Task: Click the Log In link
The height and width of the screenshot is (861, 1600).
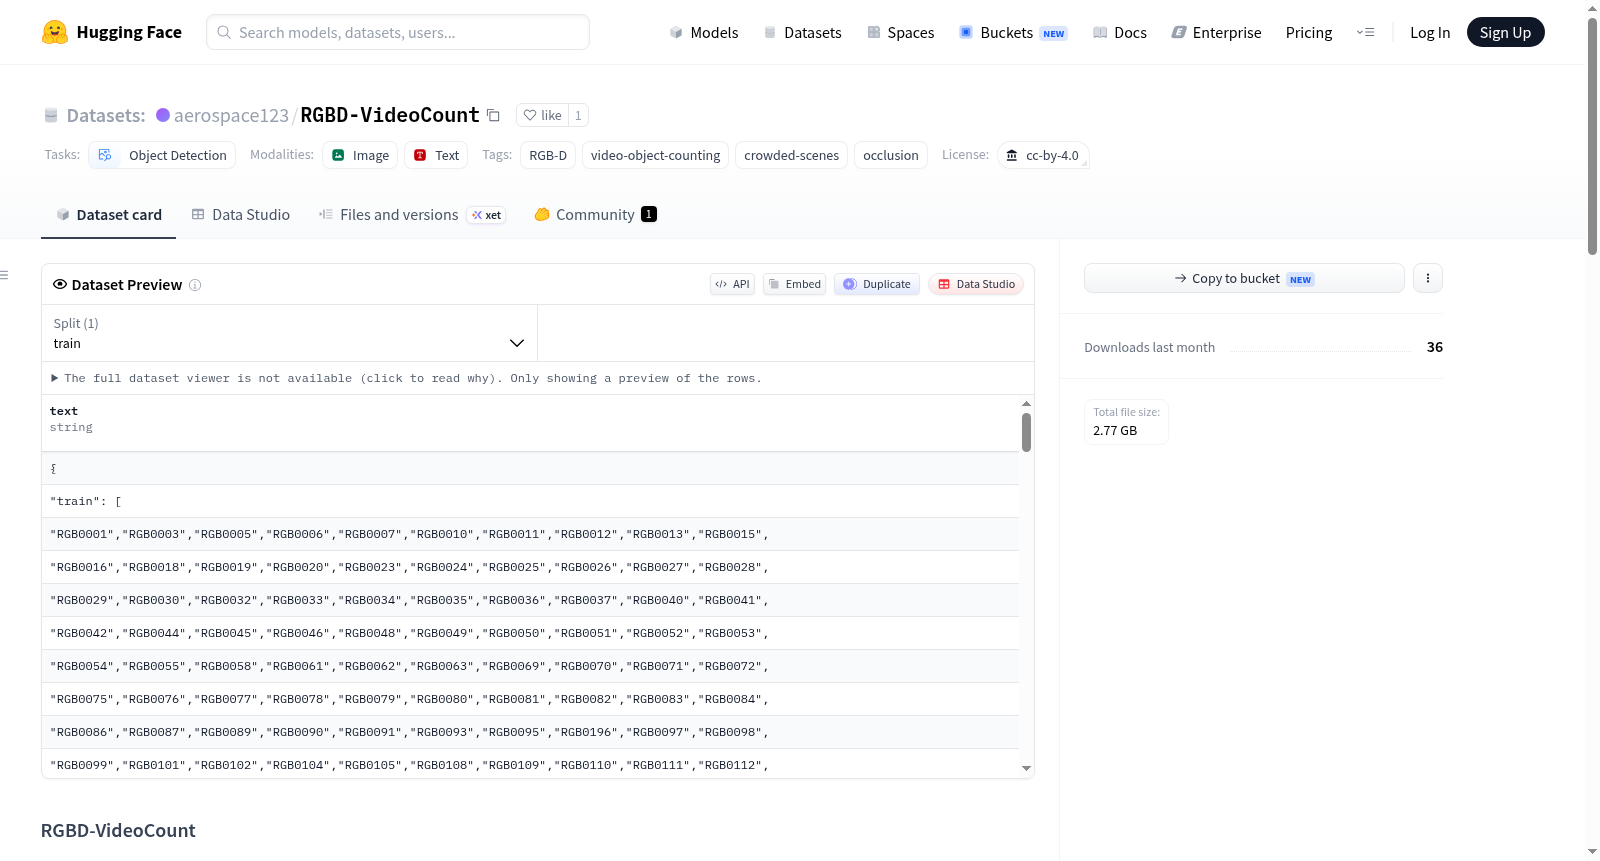Action: (x=1430, y=32)
